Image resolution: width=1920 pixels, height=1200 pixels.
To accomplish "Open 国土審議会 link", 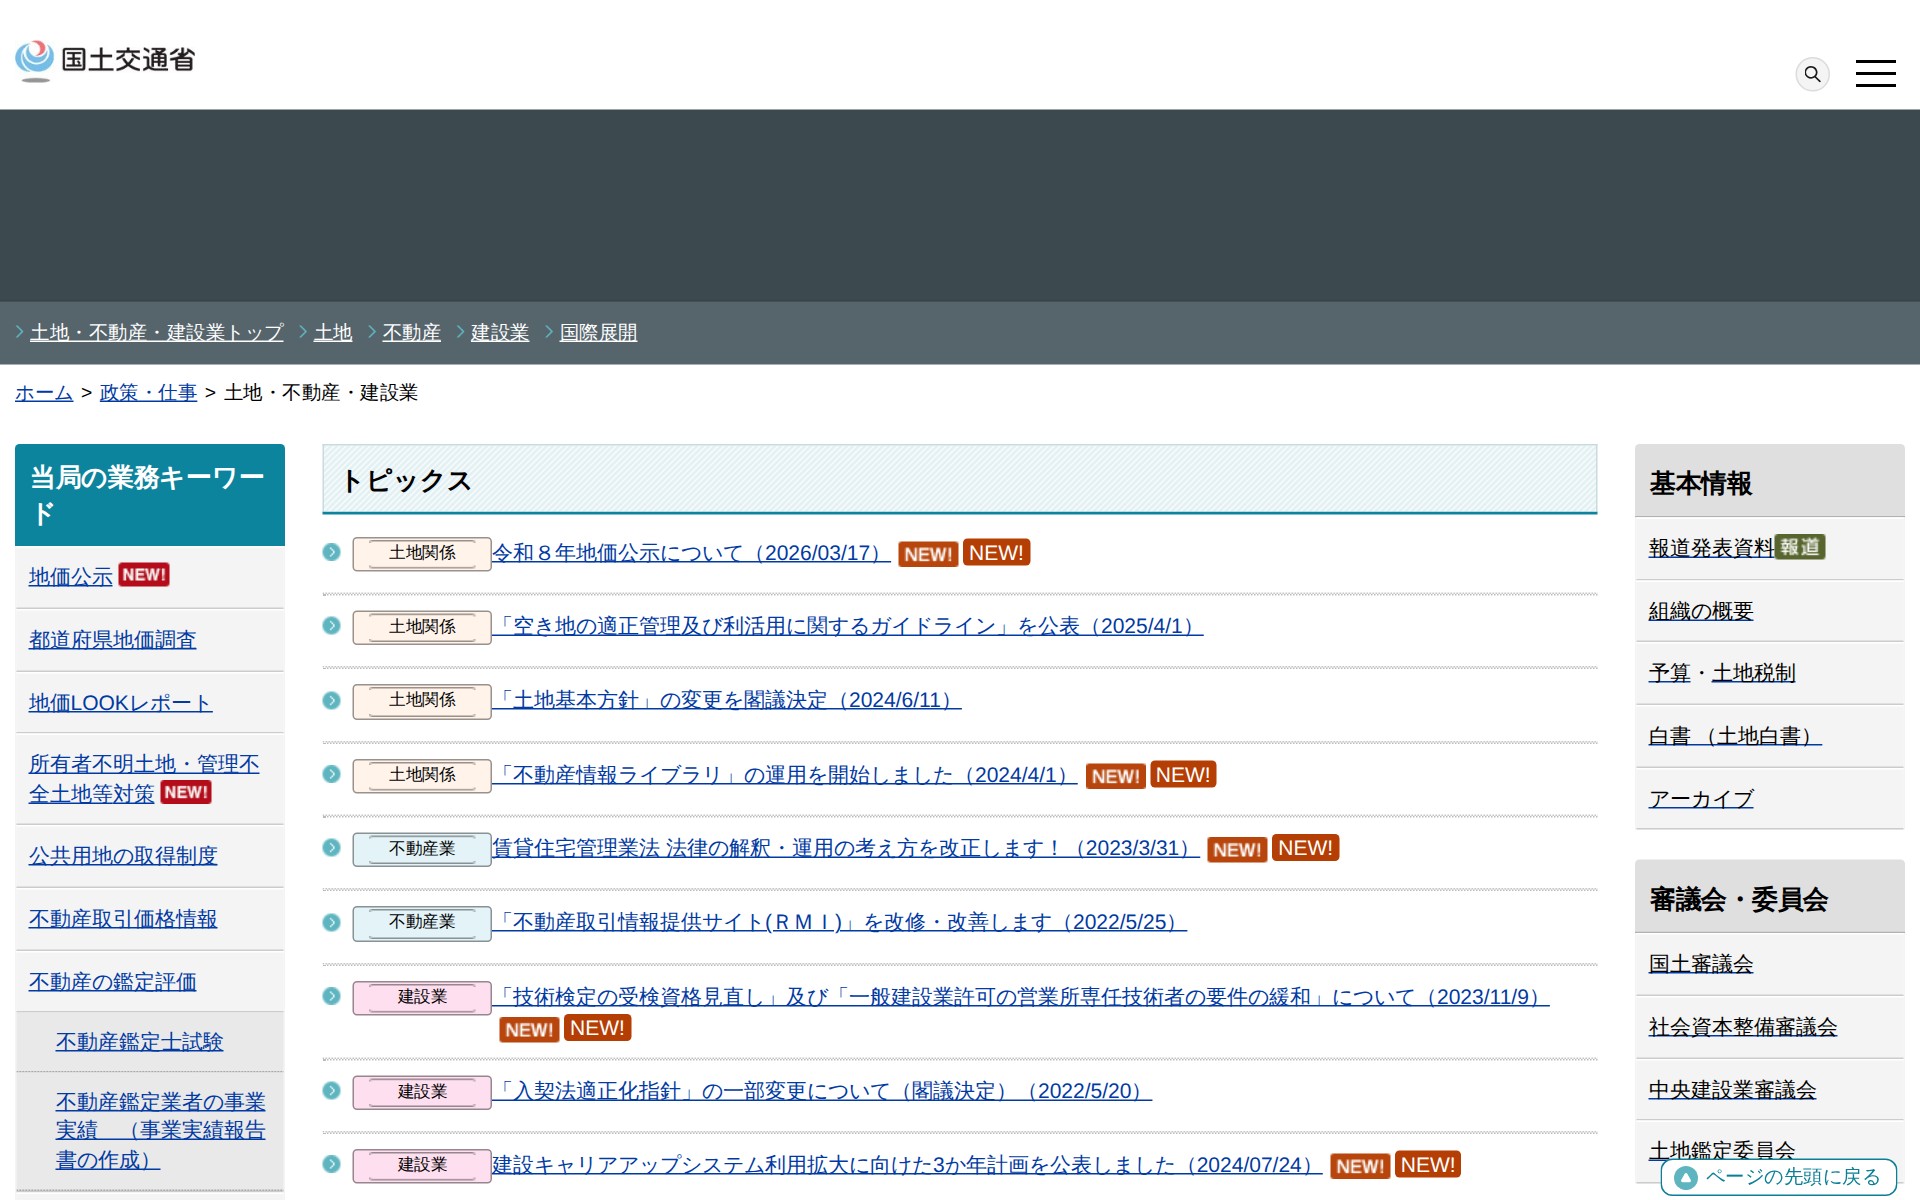I will [1700, 964].
